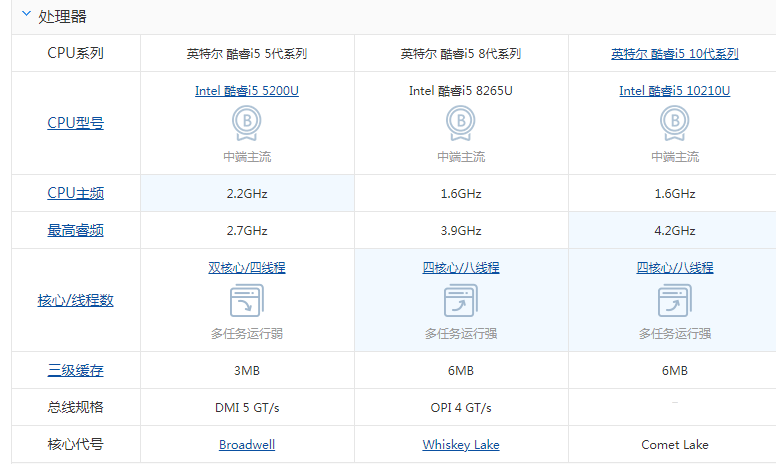Screen dimensions: 776x464
Task: Open the Whiskey Lake codename link
Action: pos(461,445)
